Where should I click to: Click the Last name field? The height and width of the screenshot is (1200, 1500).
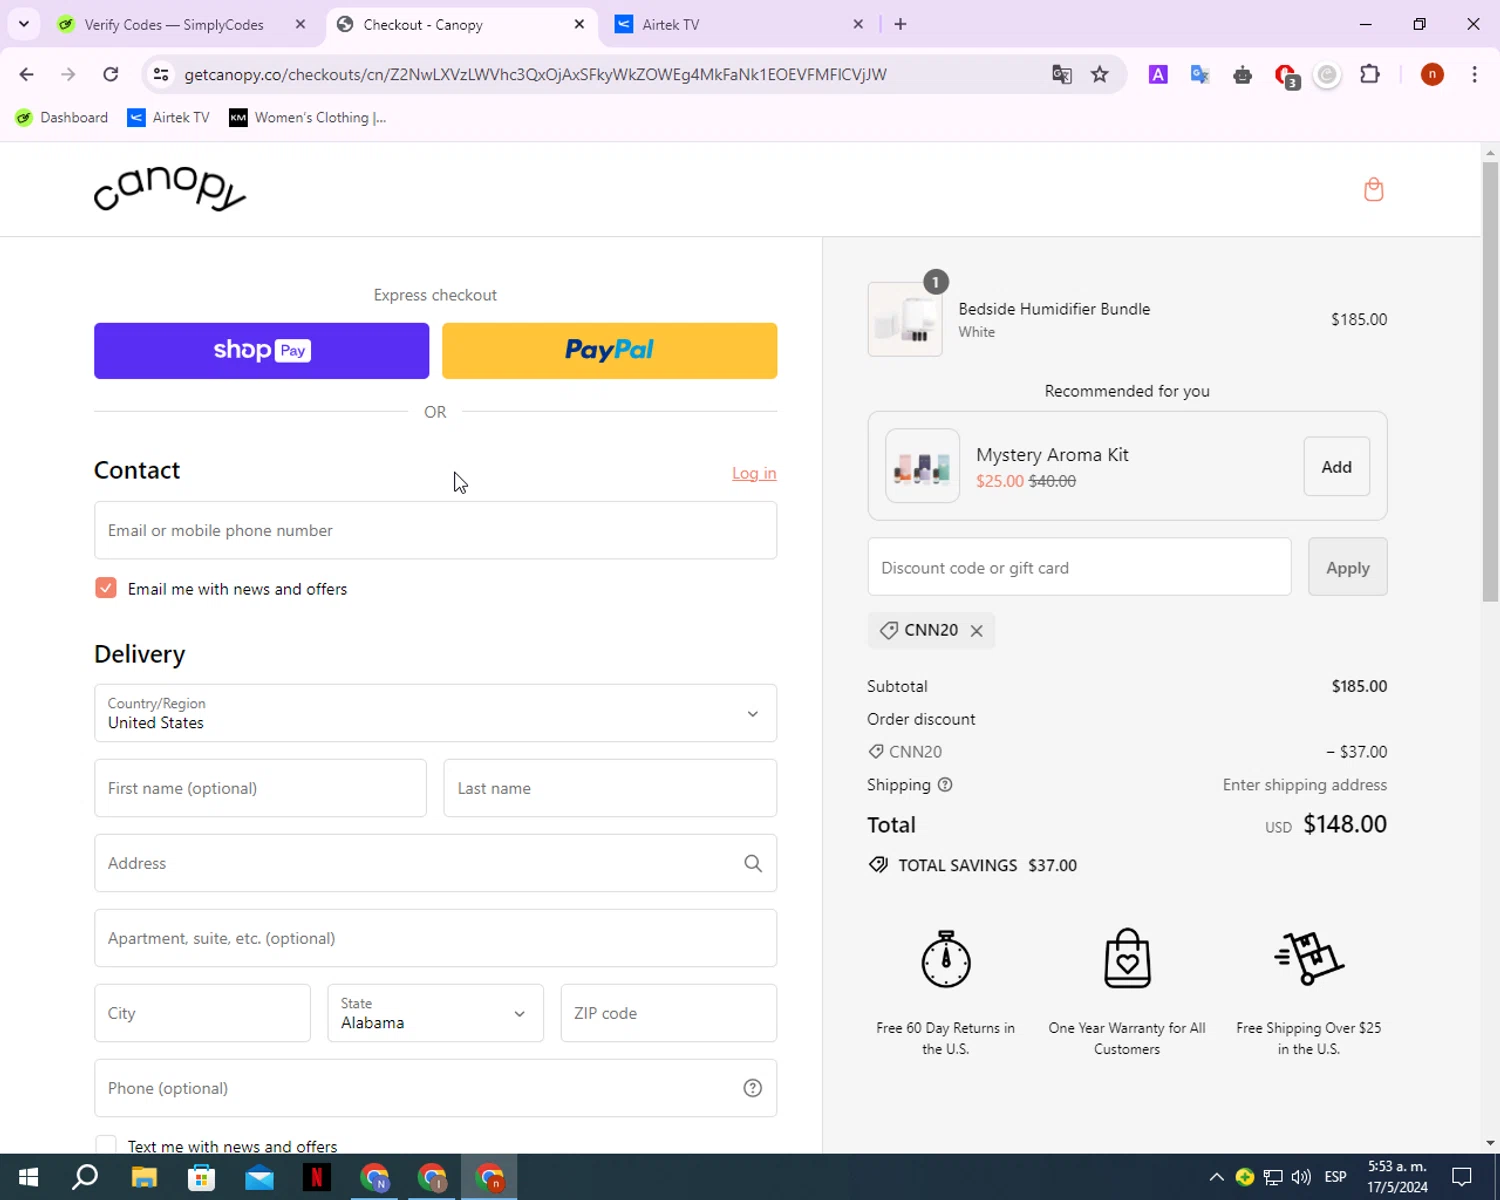point(610,788)
